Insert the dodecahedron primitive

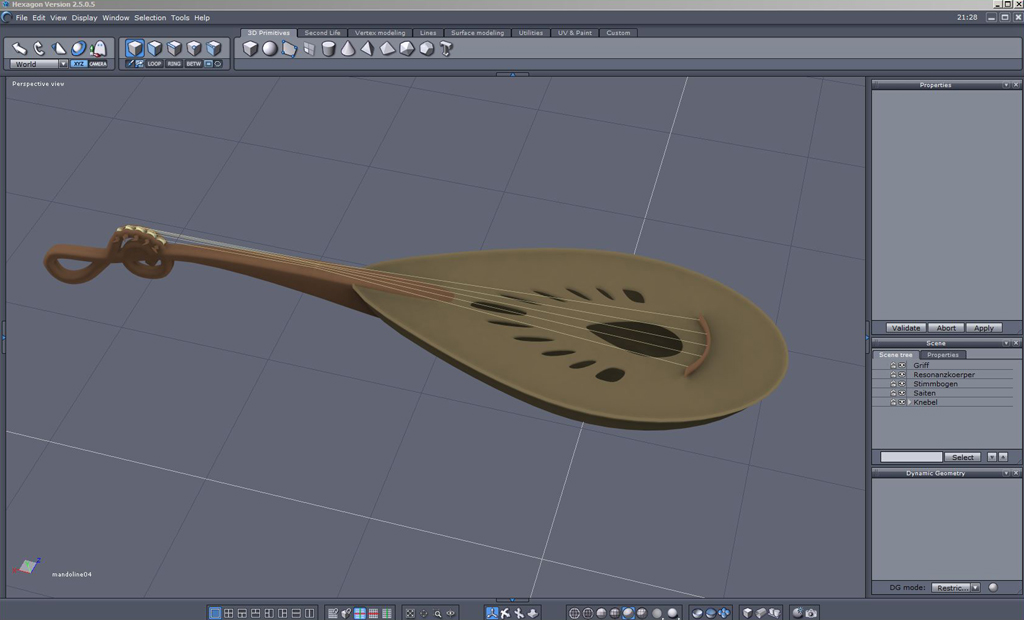coord(426,48)
